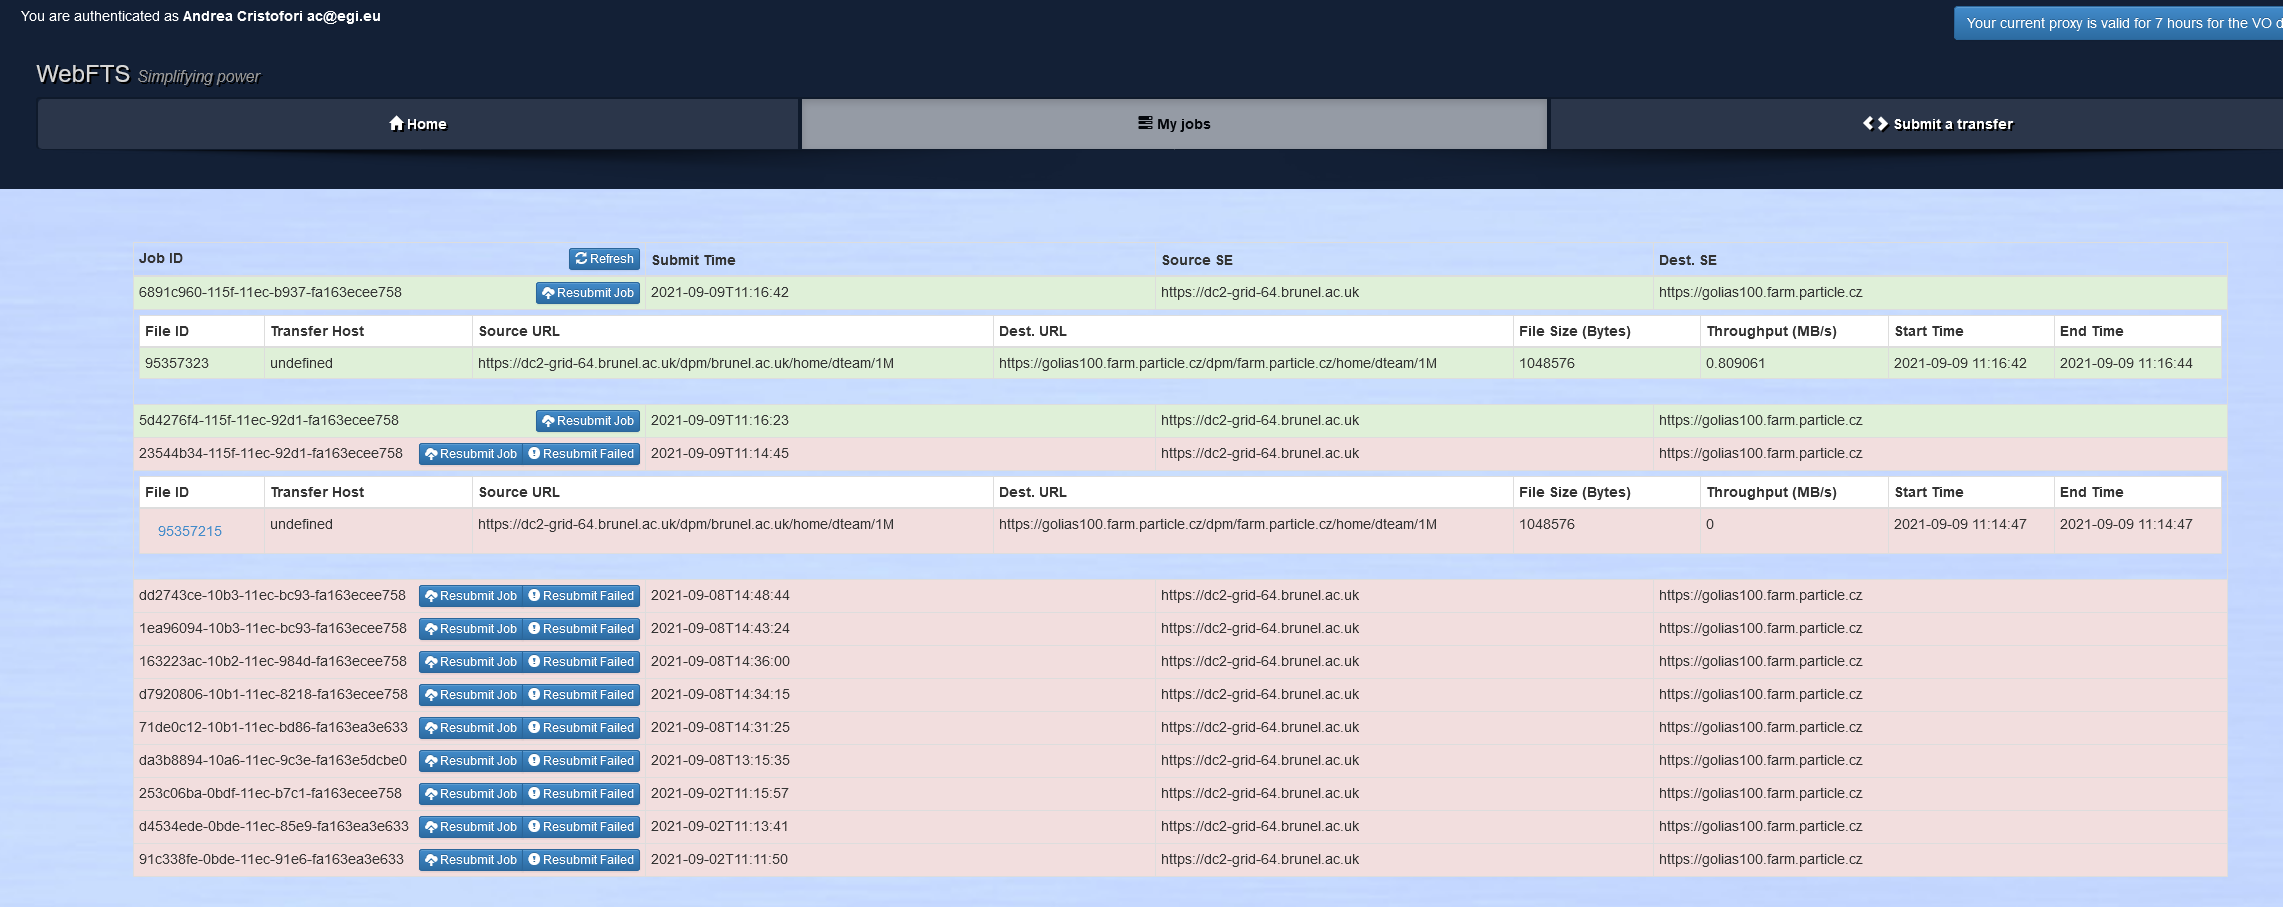
Task: Switch to the My jobs tab
Action: pyautogui.click(x=1174, y=124)
